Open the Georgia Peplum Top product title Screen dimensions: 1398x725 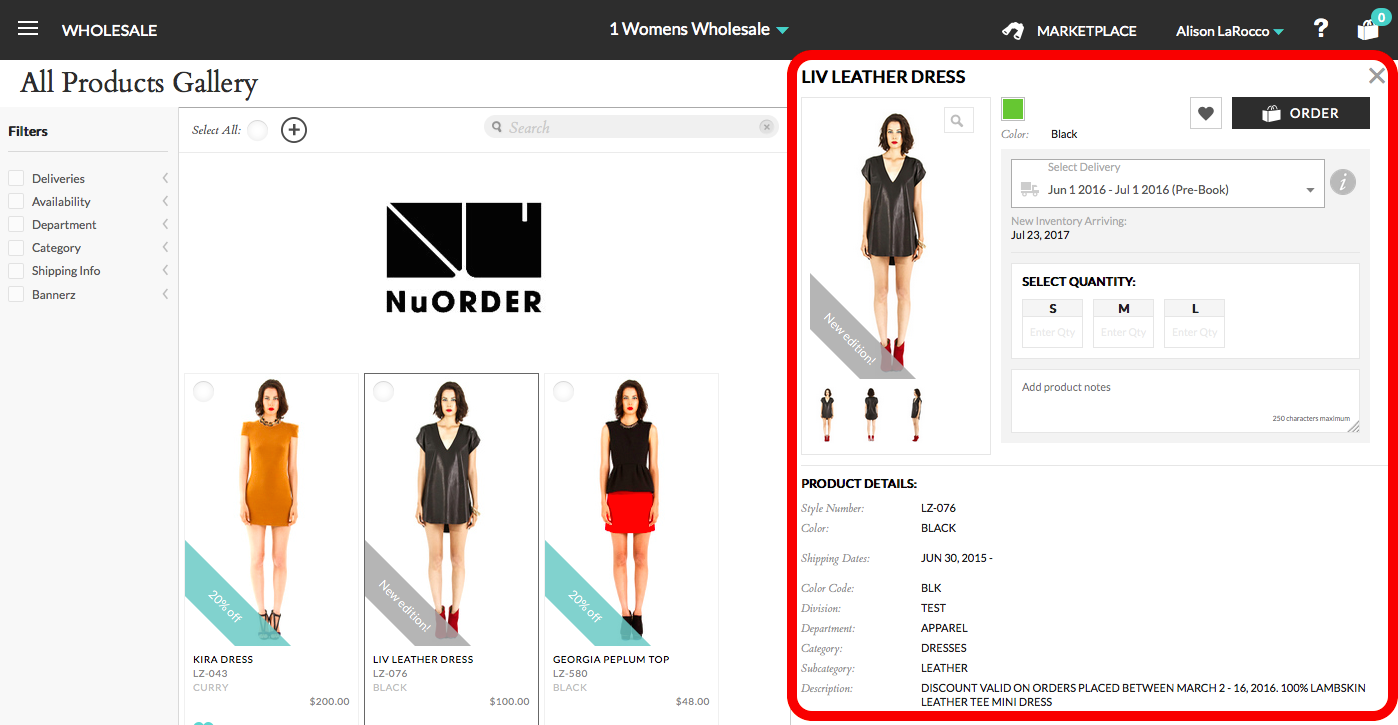(x=611, y=659)
